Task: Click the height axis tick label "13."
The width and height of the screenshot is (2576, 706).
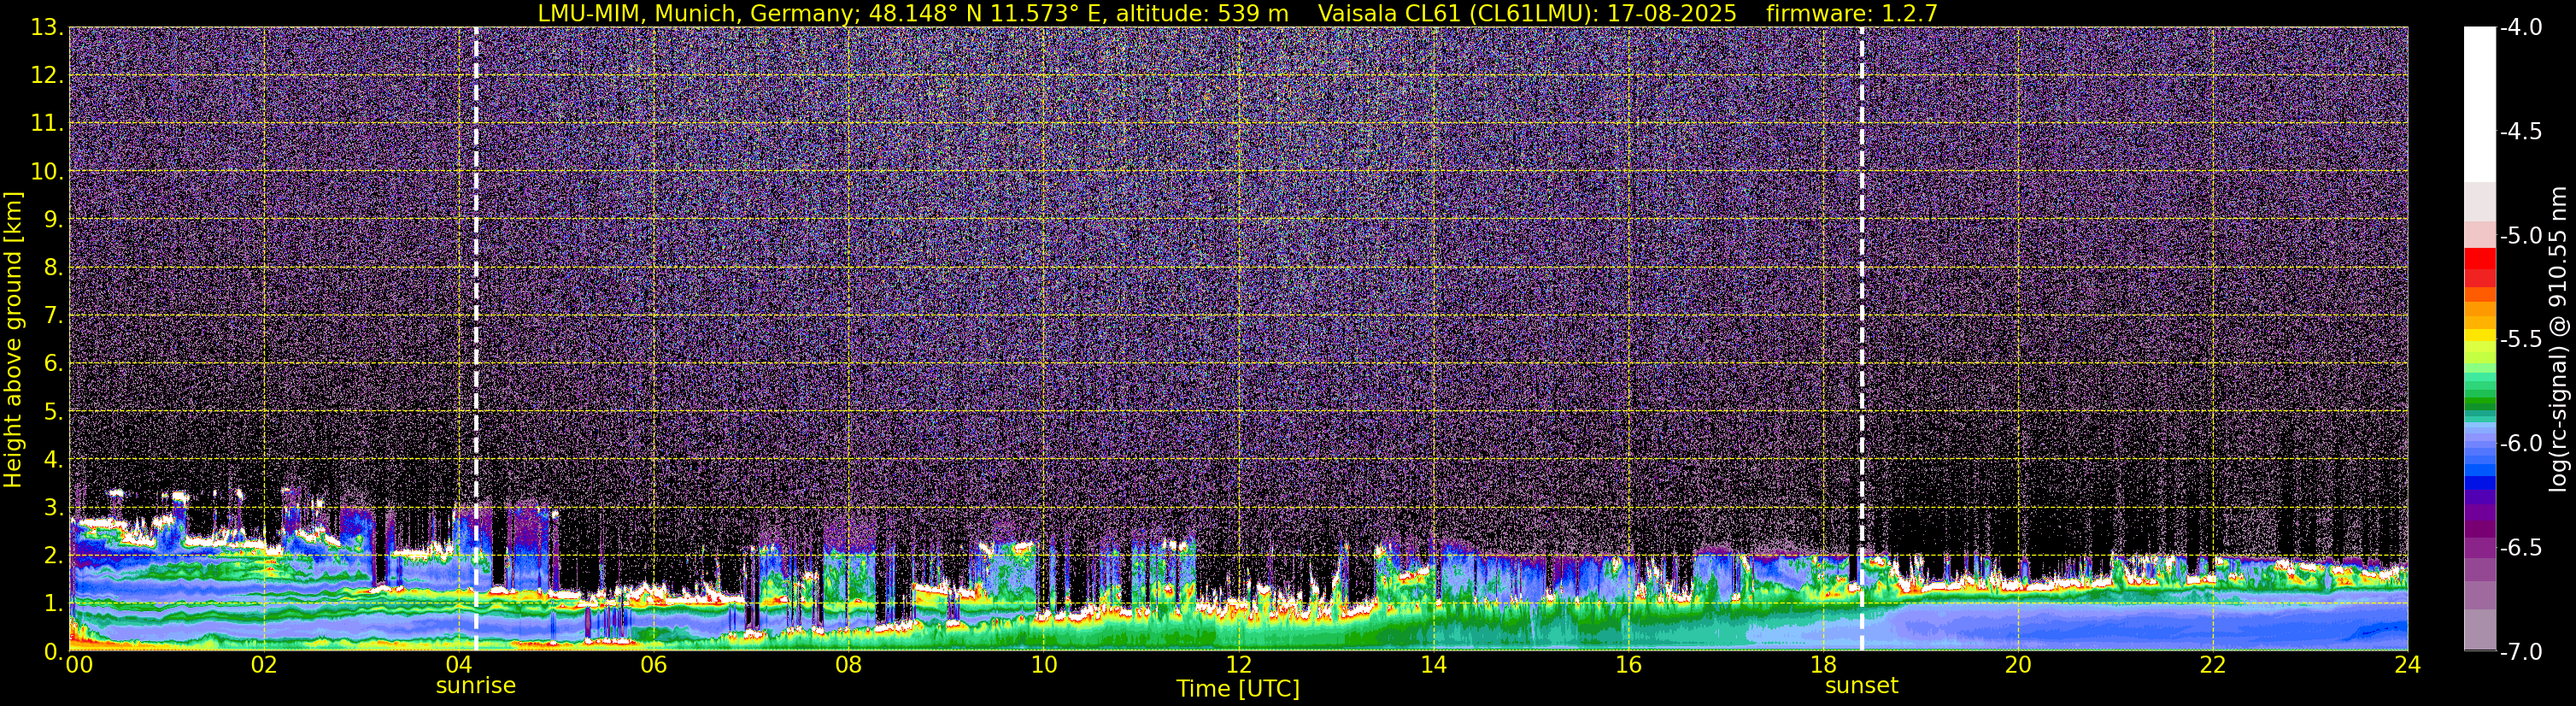Action: [x=47, y=28]
